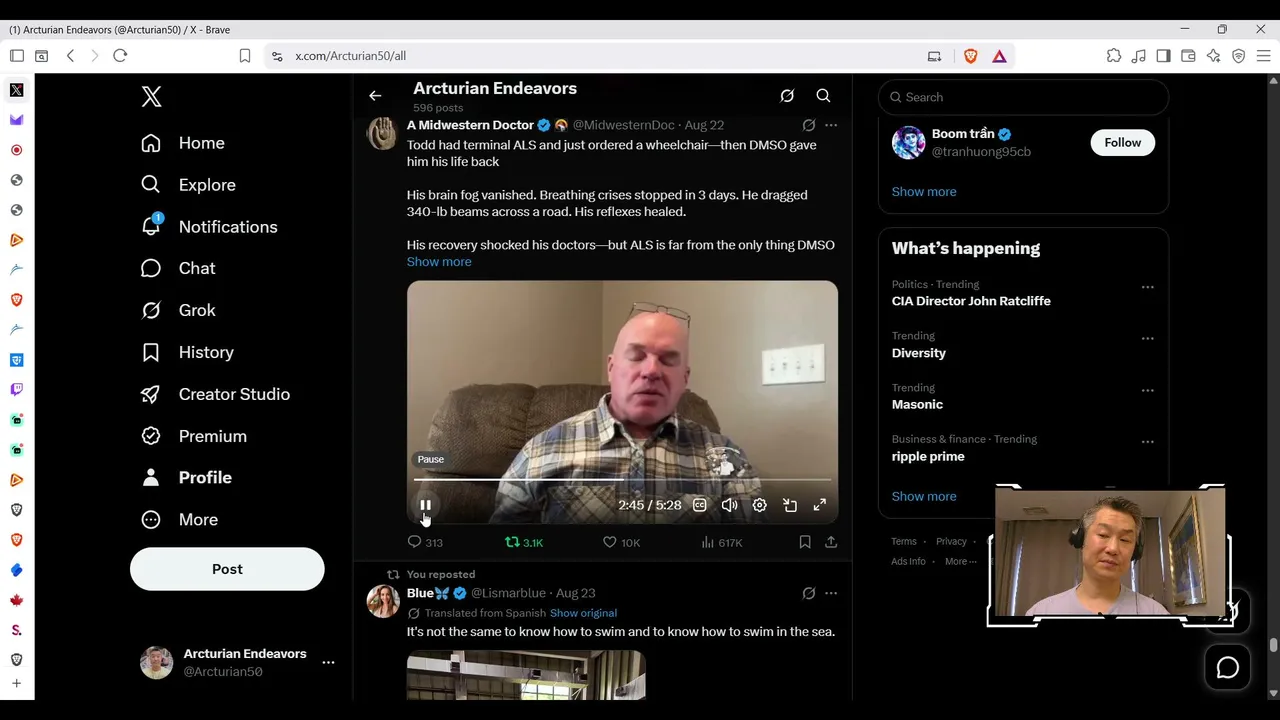
Task: Reload the page in Brave
Action: (x=120, y=56)
